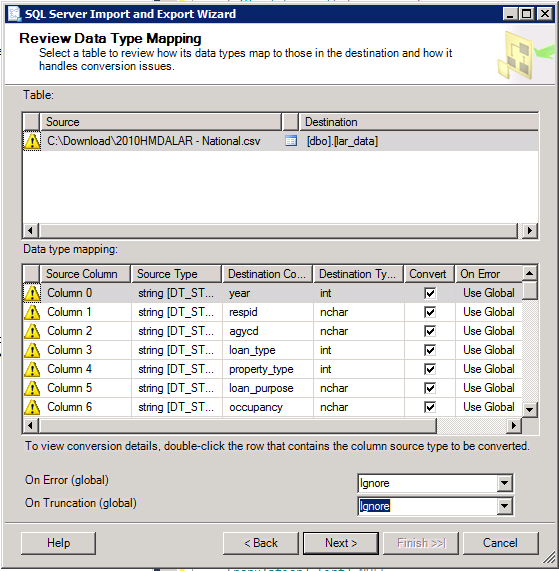Open the On Error (global) dropdown

click(504, 483)
